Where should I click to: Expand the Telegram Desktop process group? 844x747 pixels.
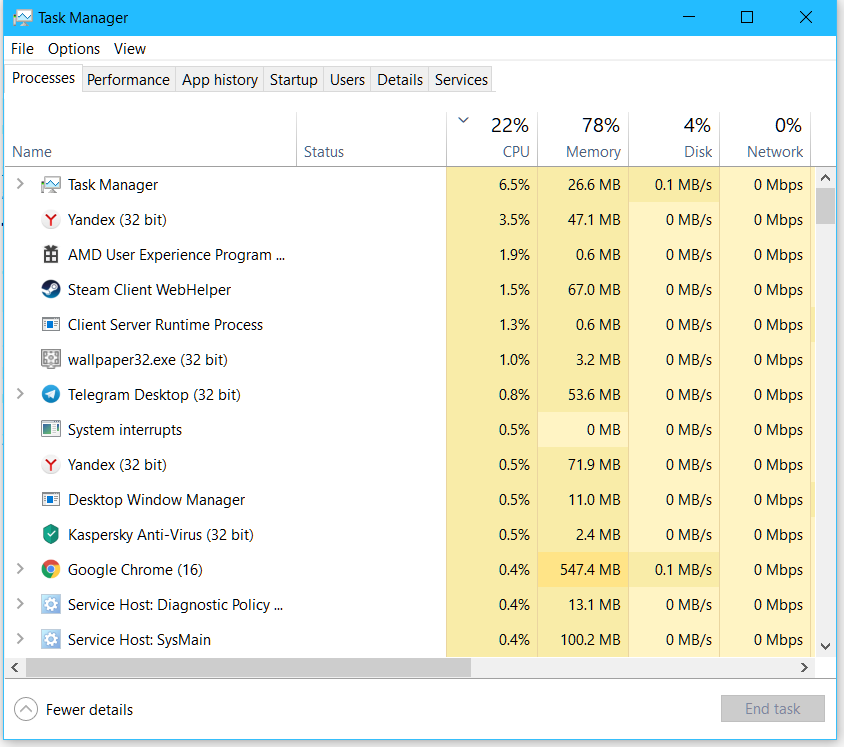click(x=20, y=394)
